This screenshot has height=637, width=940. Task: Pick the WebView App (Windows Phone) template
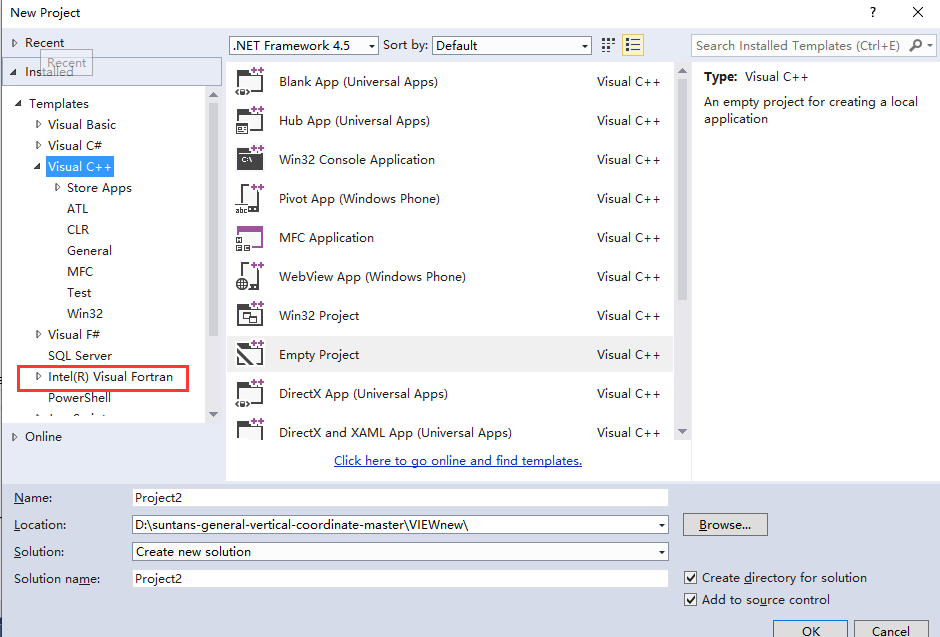[249, 276]
